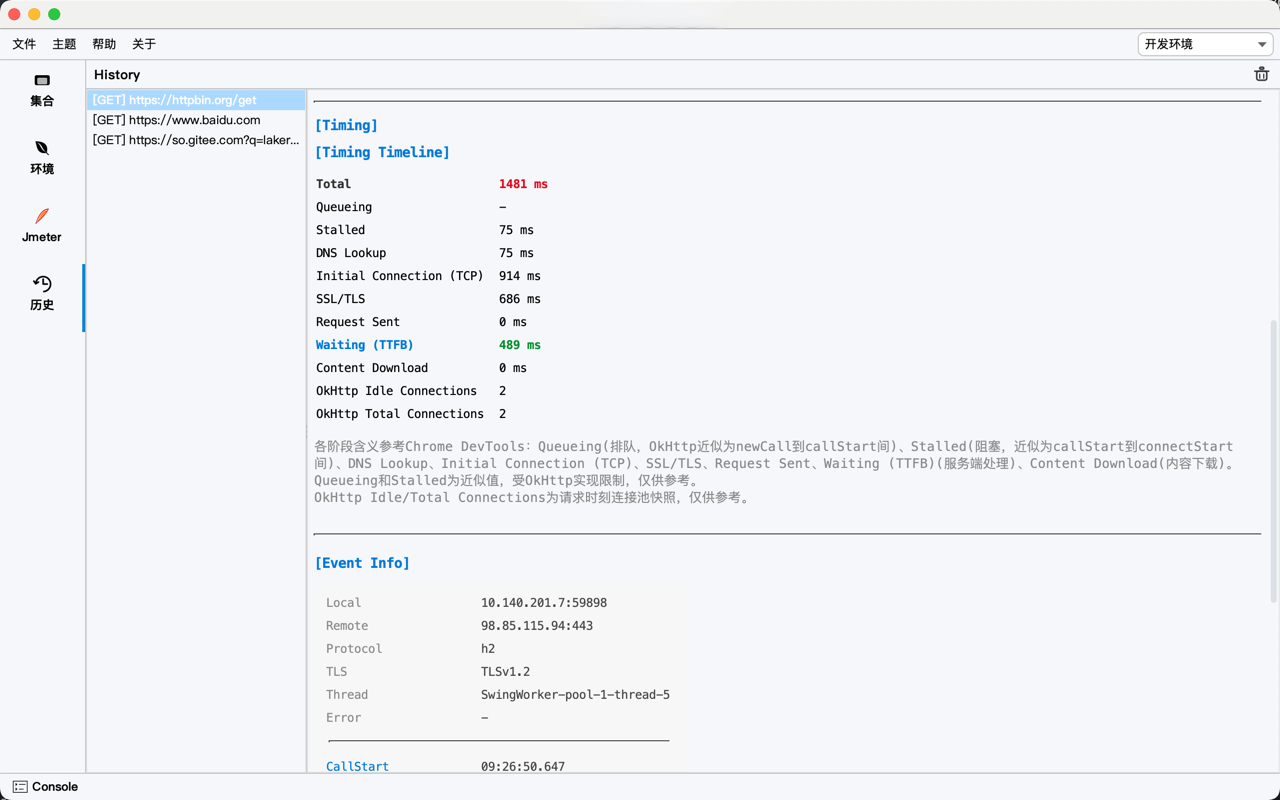Open the 开发环境 environment dropdown
Screen dimensions: 1280x800
pyautogui.click(x=1205, y=44)
